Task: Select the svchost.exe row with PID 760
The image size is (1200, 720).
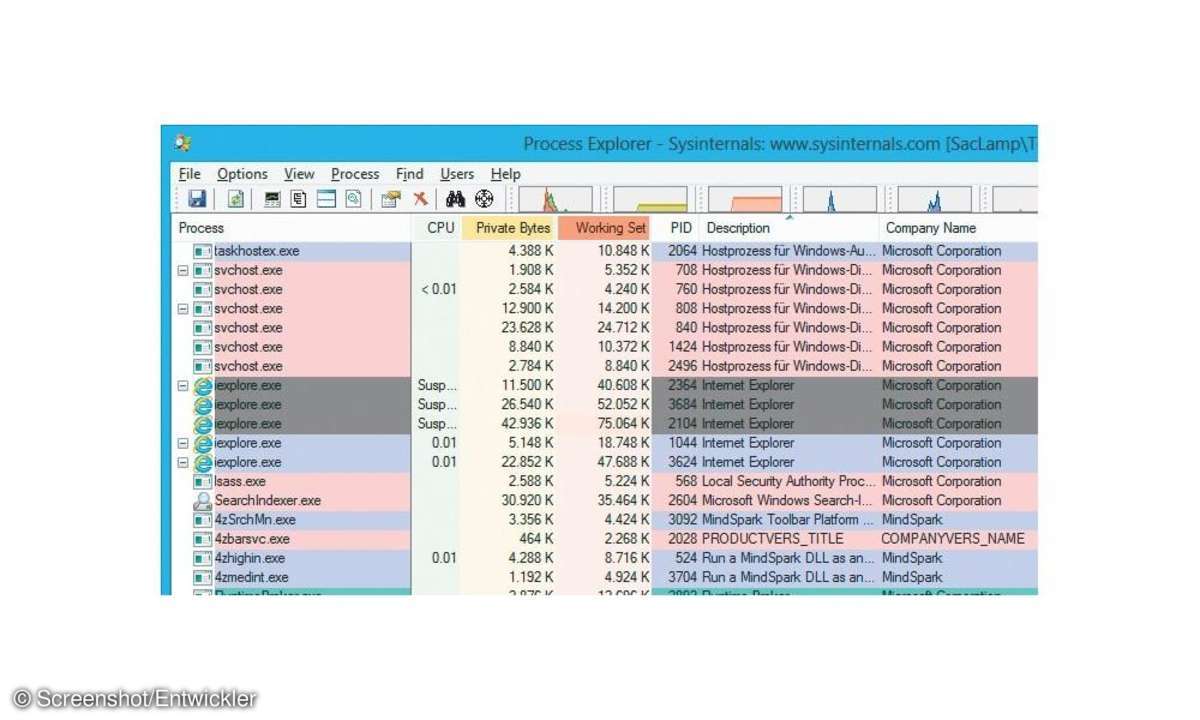Action: click(x=605, y=289)
